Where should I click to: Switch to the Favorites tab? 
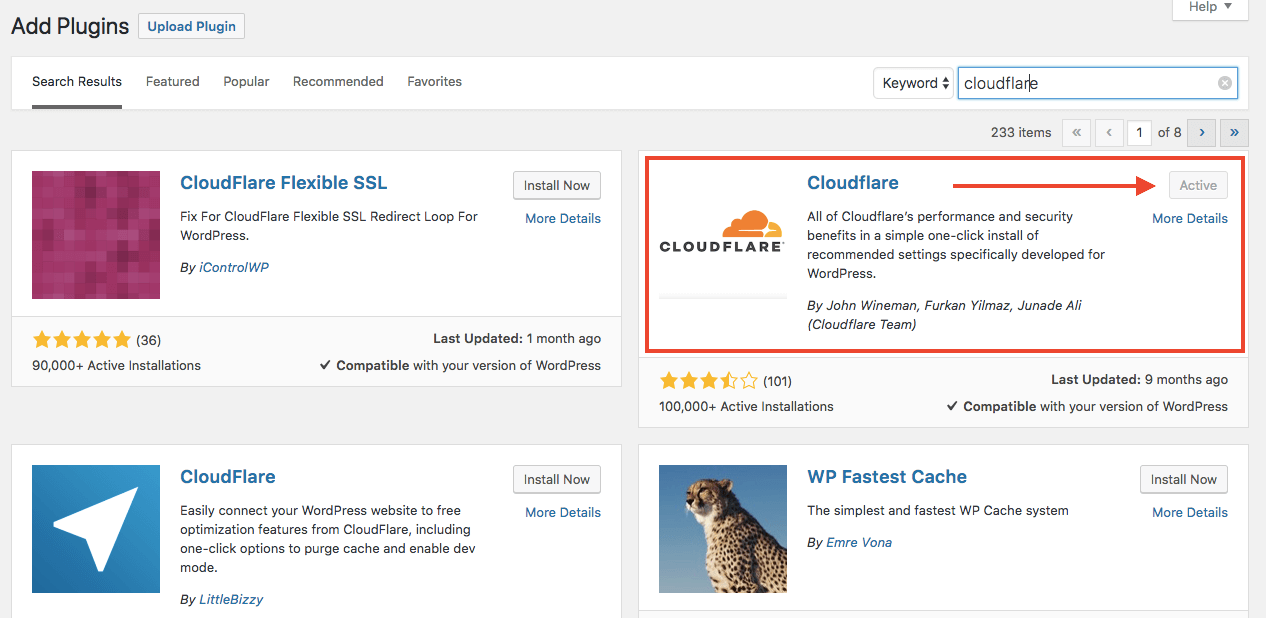pyautogui.click(x=435, y=82)
